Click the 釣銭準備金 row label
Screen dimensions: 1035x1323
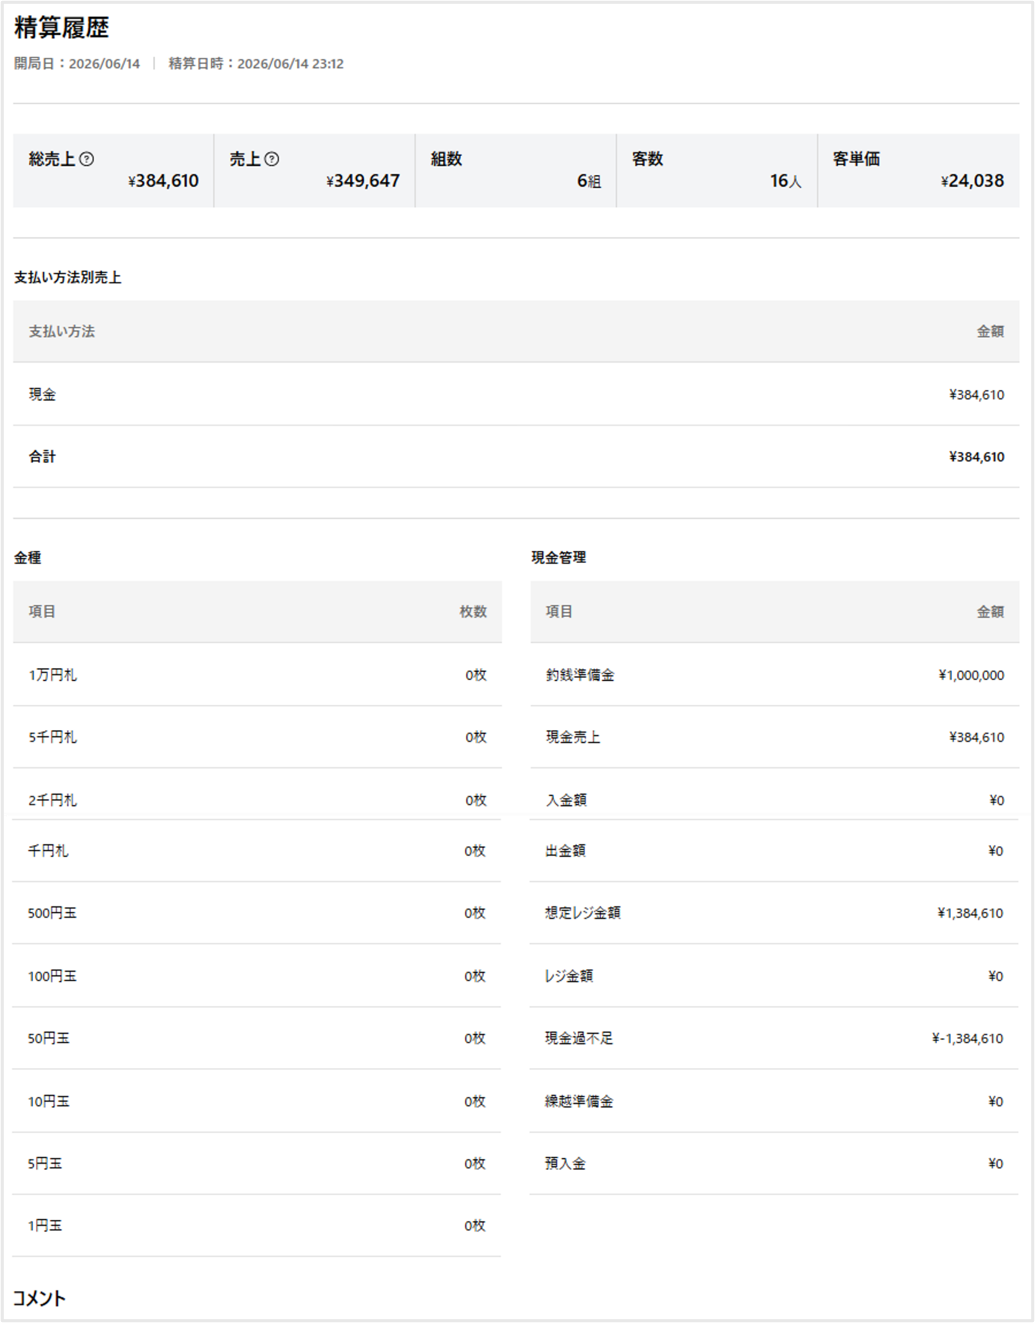(580, 675)
